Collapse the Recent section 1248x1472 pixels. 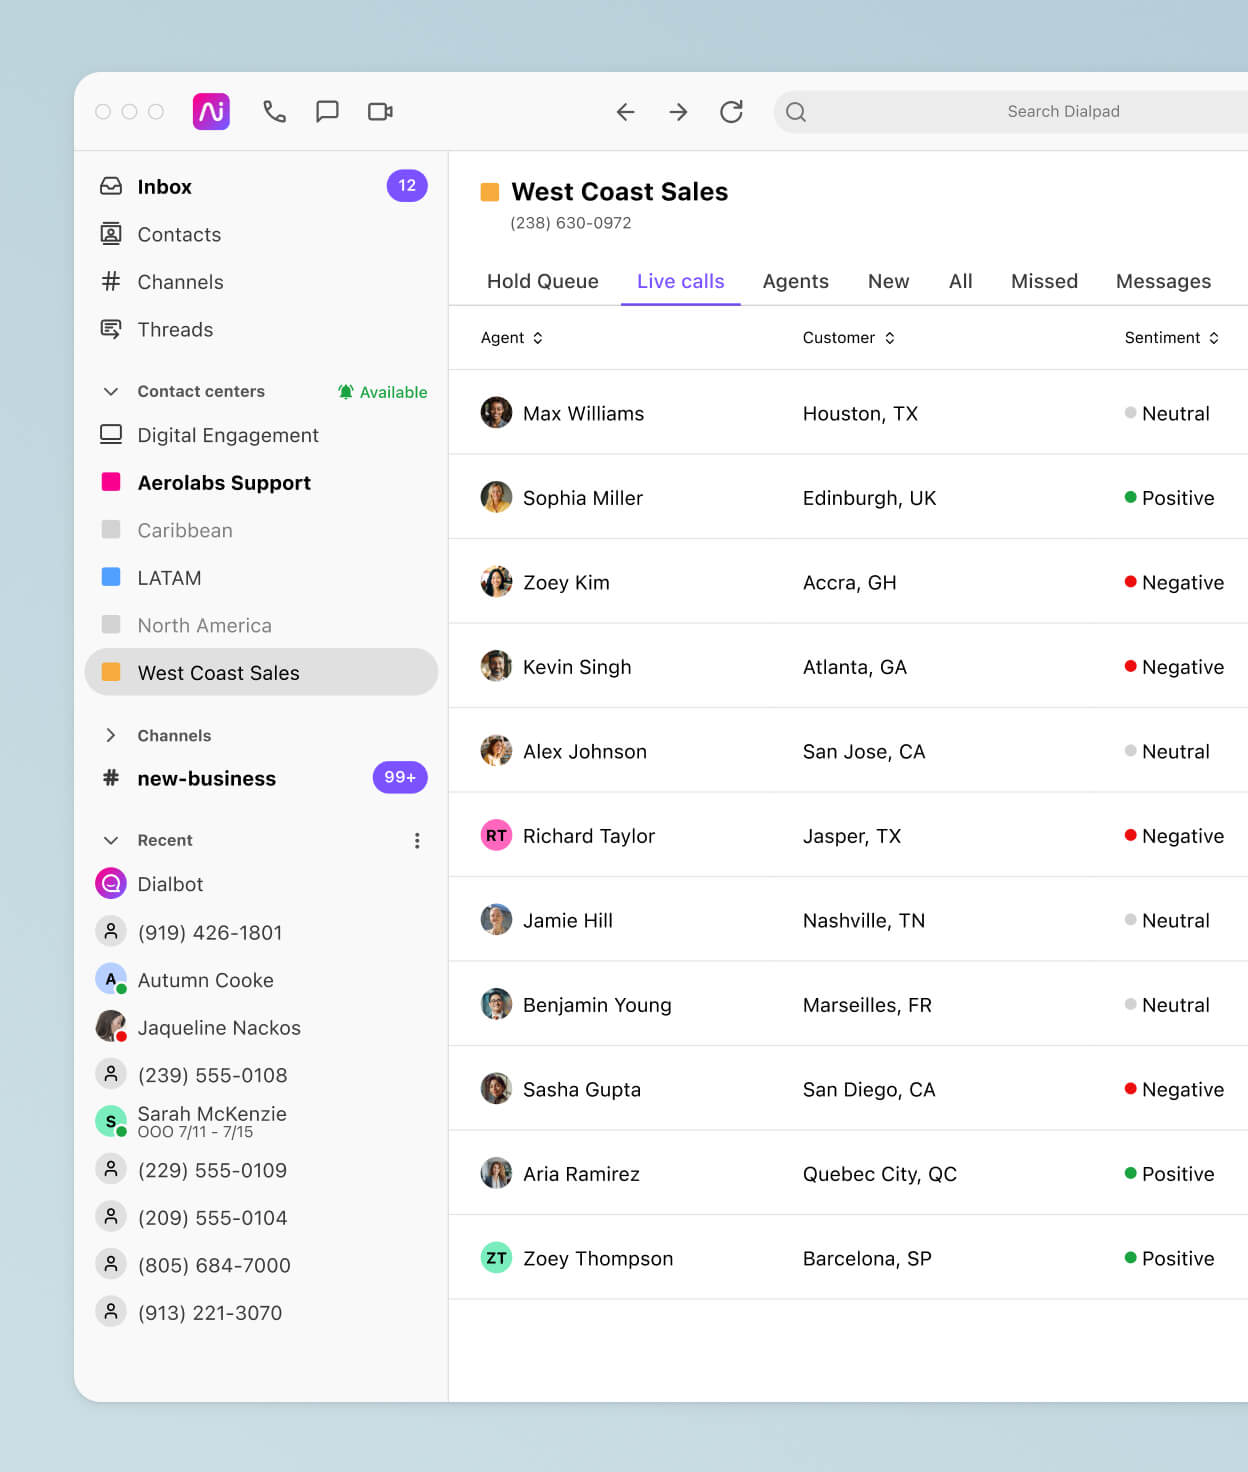point(111,840)
